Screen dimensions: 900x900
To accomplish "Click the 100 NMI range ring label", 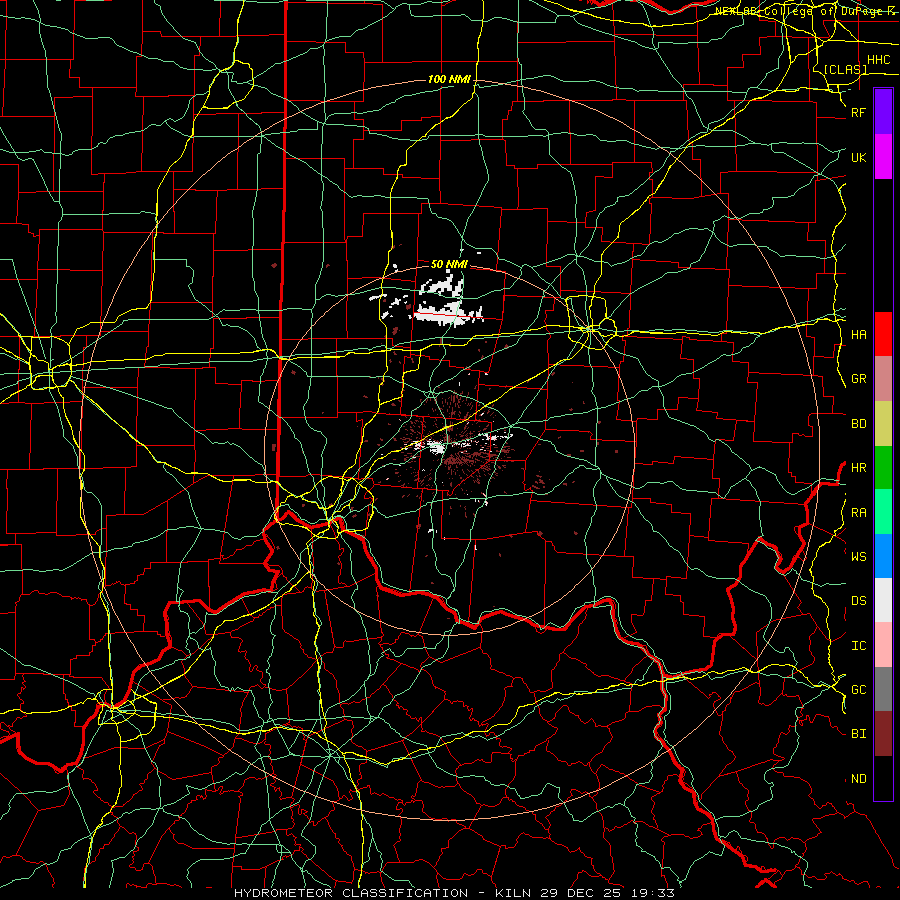I will coord(449,79).
